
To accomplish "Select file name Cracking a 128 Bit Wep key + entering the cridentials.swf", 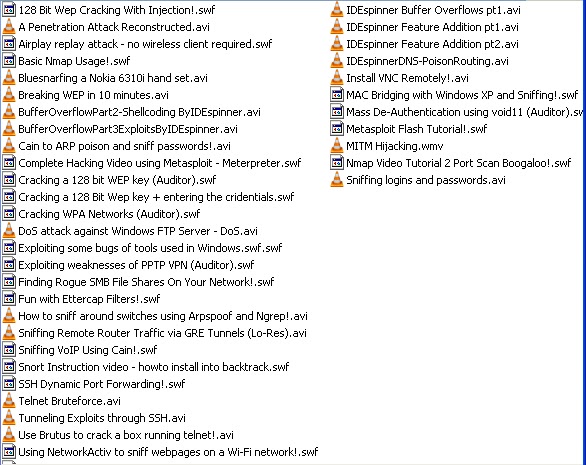I will (156, 197).
